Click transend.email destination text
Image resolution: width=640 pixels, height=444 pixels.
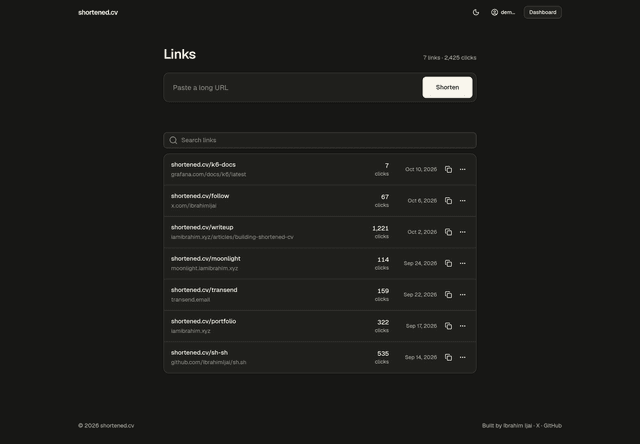coord(190,300)
